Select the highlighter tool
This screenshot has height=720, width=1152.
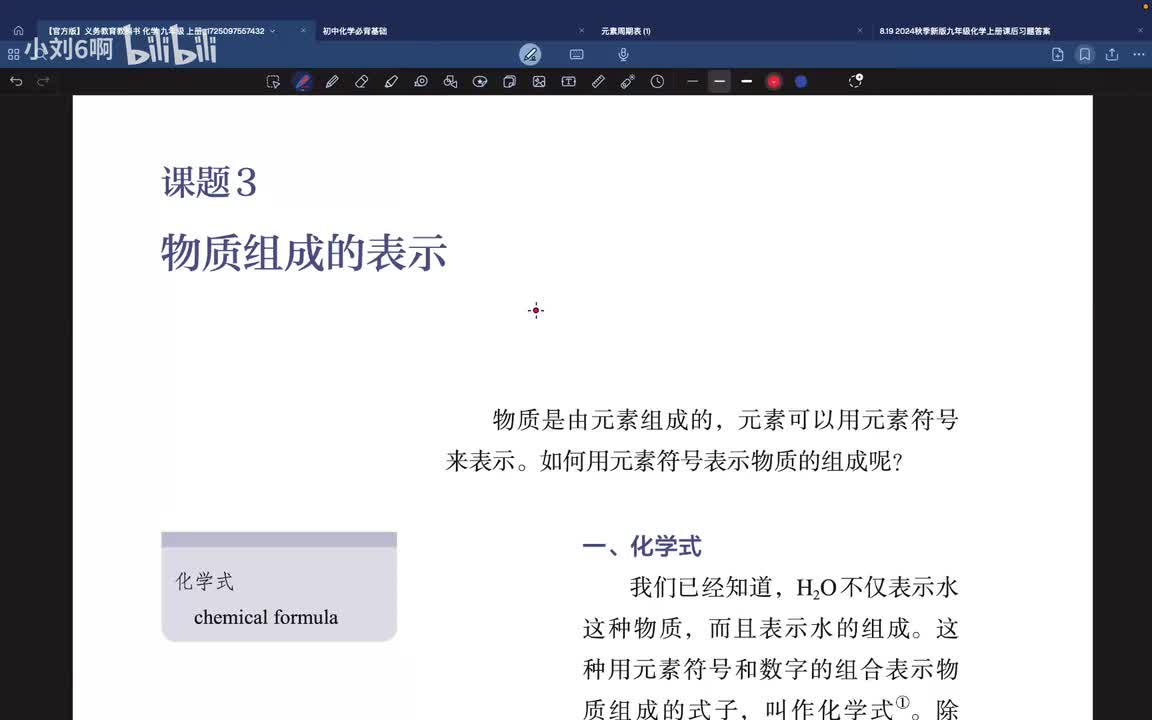point(391,82)
